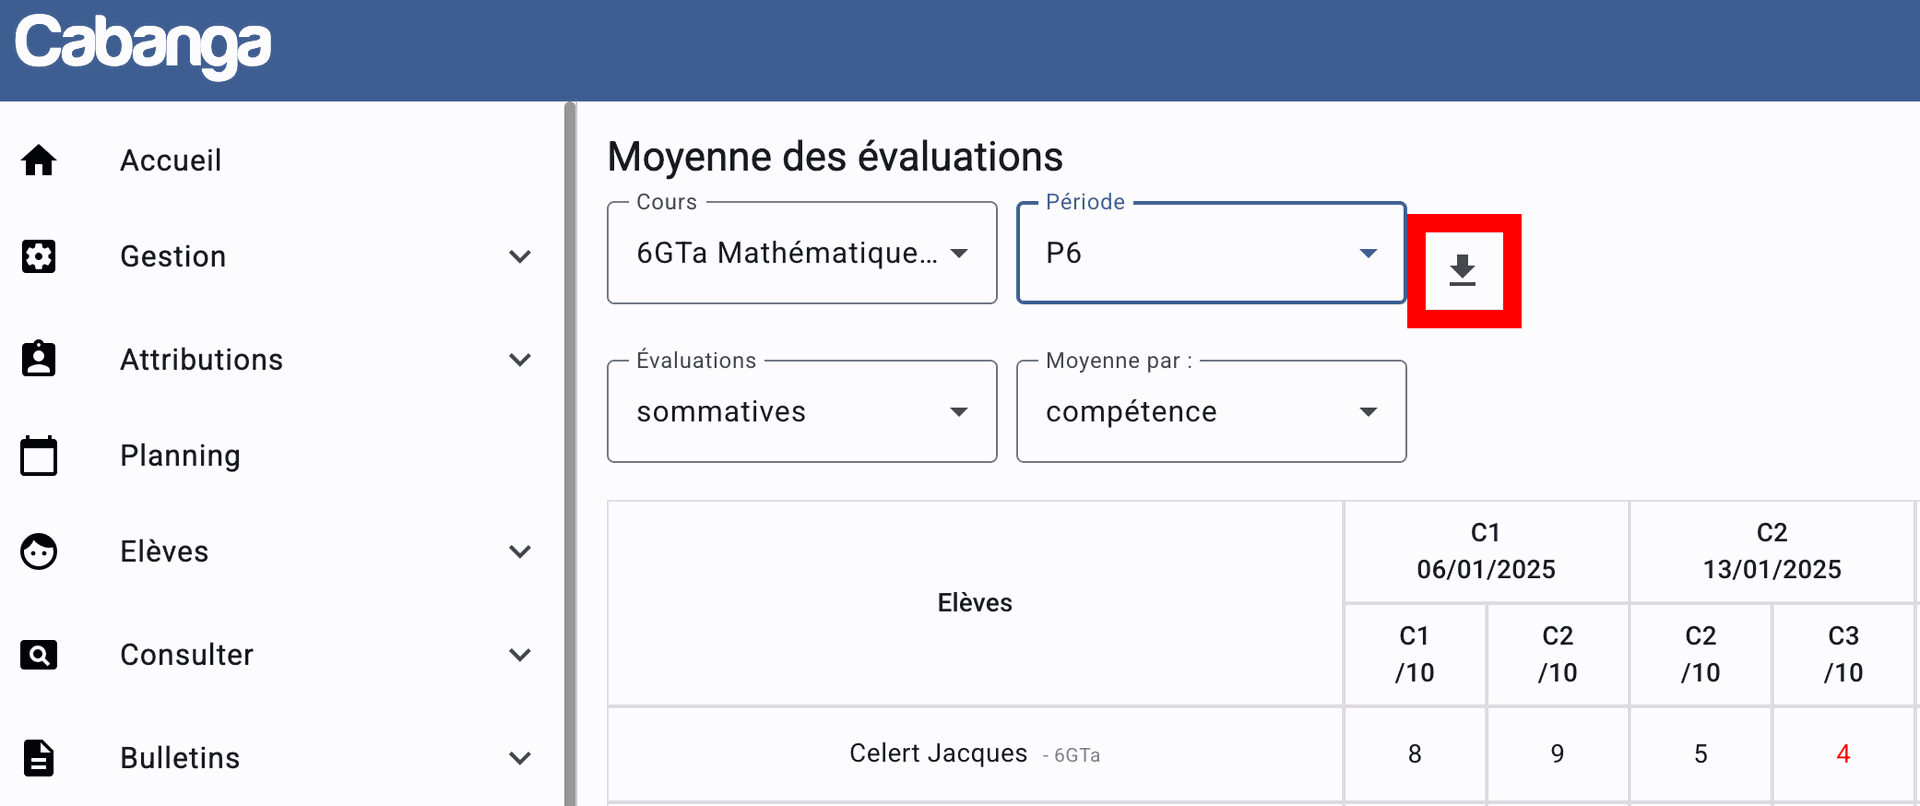
Task: Select student Celert Jacques row
Action: [938, 753]
